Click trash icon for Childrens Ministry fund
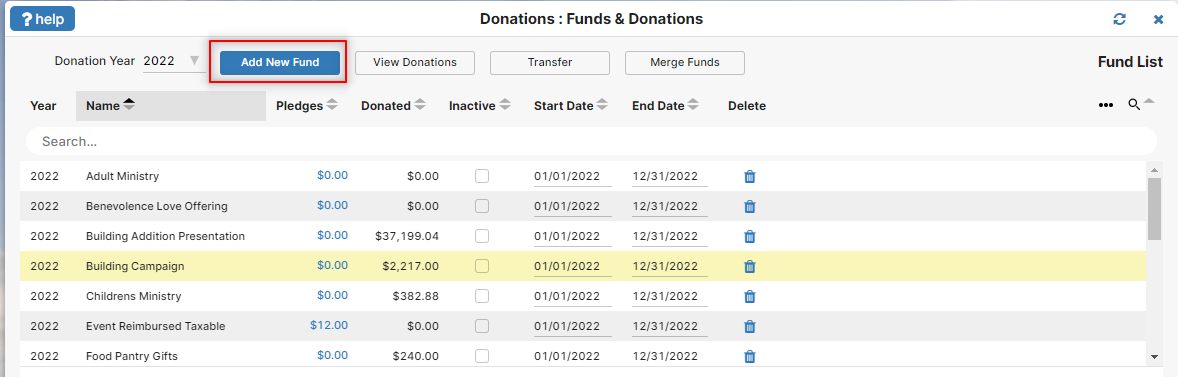The image size is (1178, 377). 749,297
